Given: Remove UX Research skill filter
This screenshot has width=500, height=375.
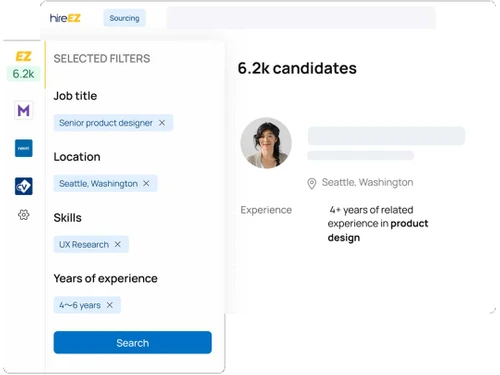Looking at the screenshot, I should [x=118, y=244].
